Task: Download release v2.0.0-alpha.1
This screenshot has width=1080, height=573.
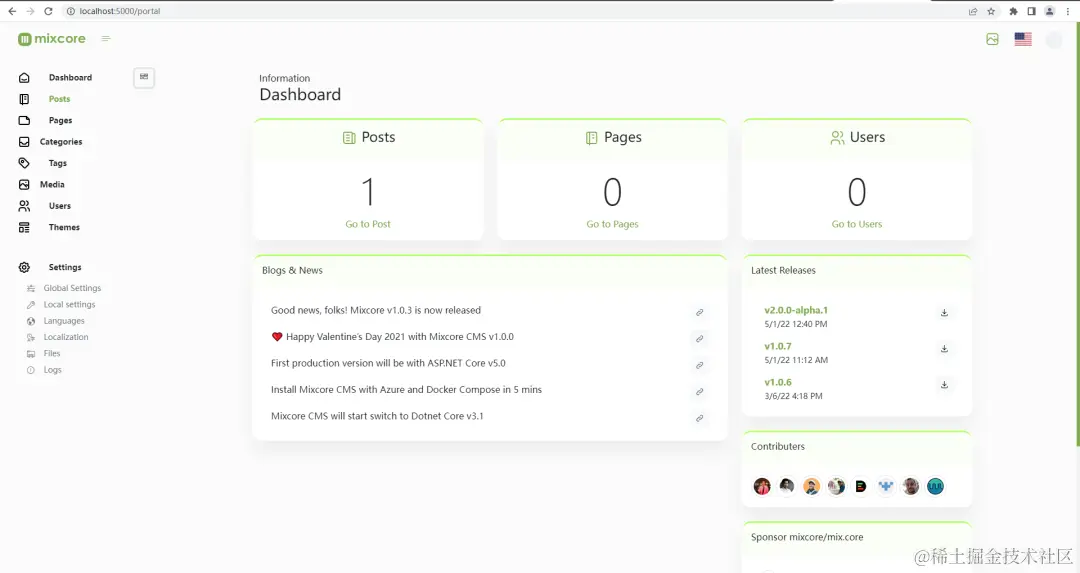Action: tap(944, 313)
